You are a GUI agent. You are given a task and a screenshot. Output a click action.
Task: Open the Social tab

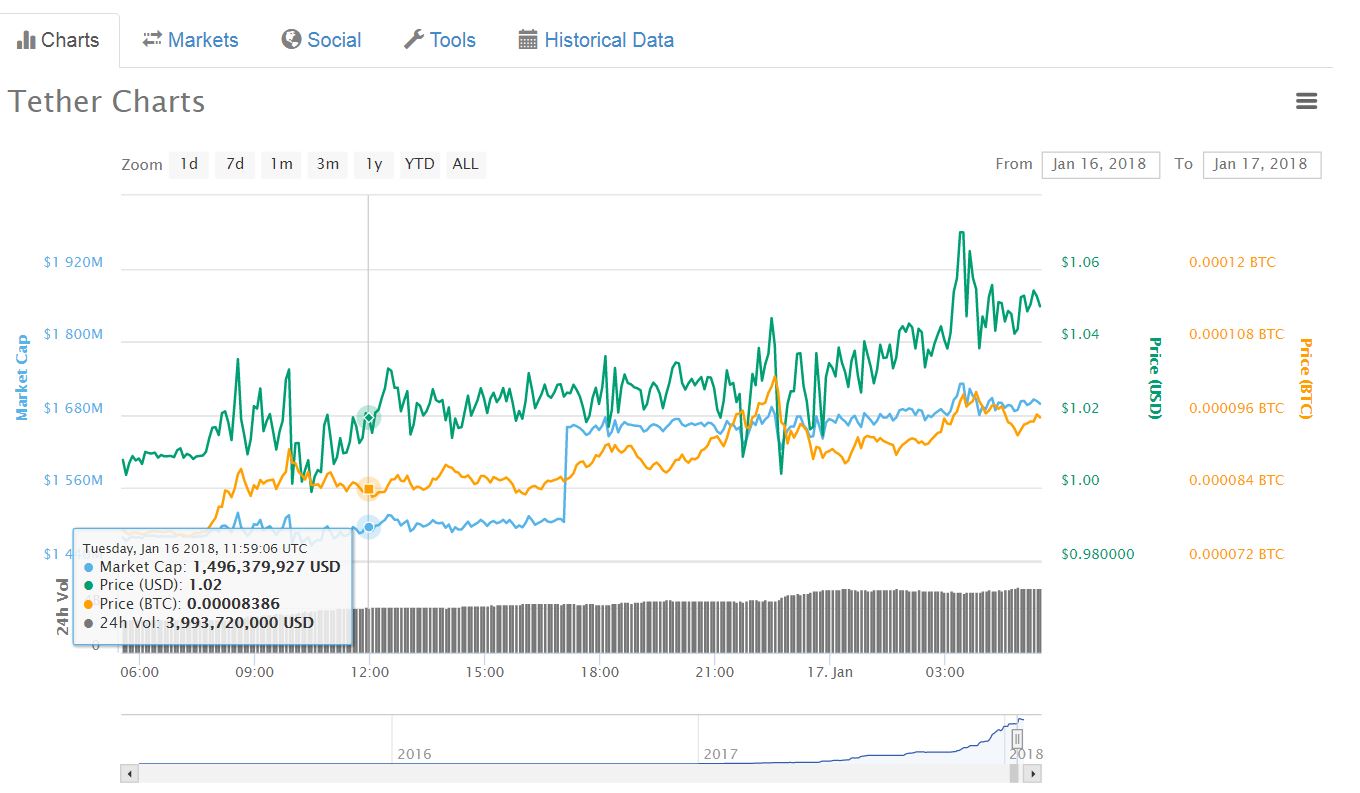(x=321, y=40)
